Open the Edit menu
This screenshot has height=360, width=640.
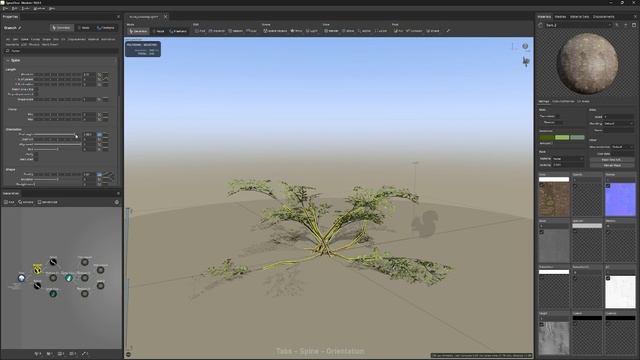tap(15, 8)
